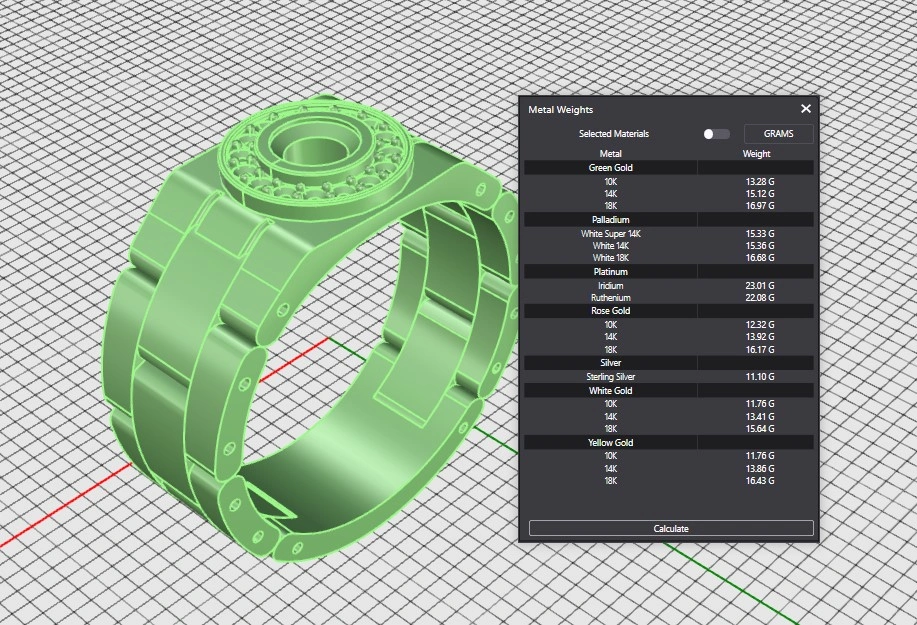Select the Sterling Silver row
The width and height of the screenshot is (917, 625).
click(x=610, y=377)
